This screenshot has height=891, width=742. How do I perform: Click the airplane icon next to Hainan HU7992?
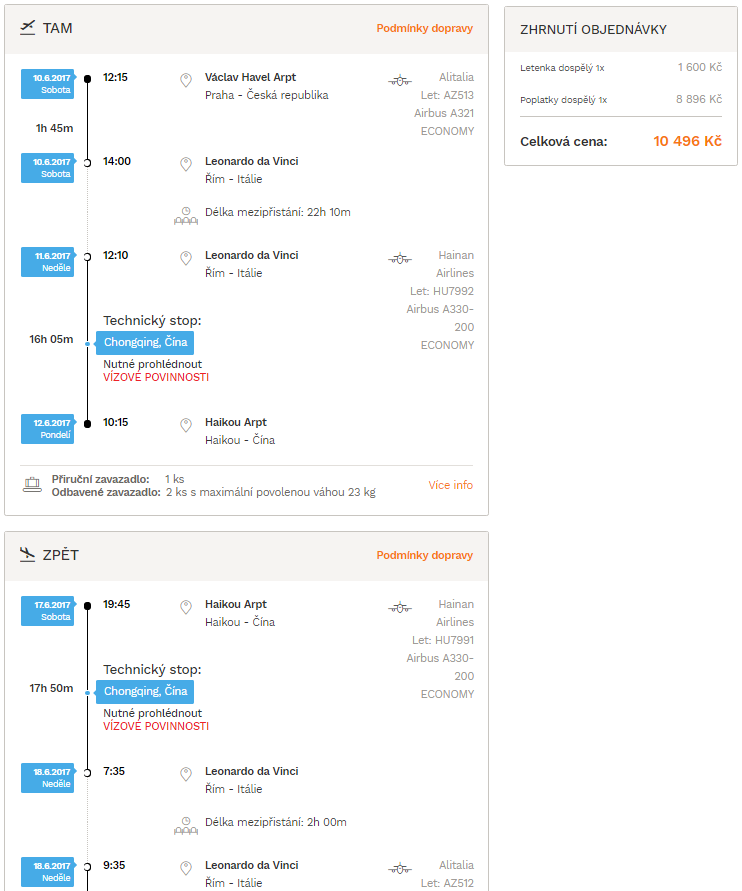coord(400,259)
